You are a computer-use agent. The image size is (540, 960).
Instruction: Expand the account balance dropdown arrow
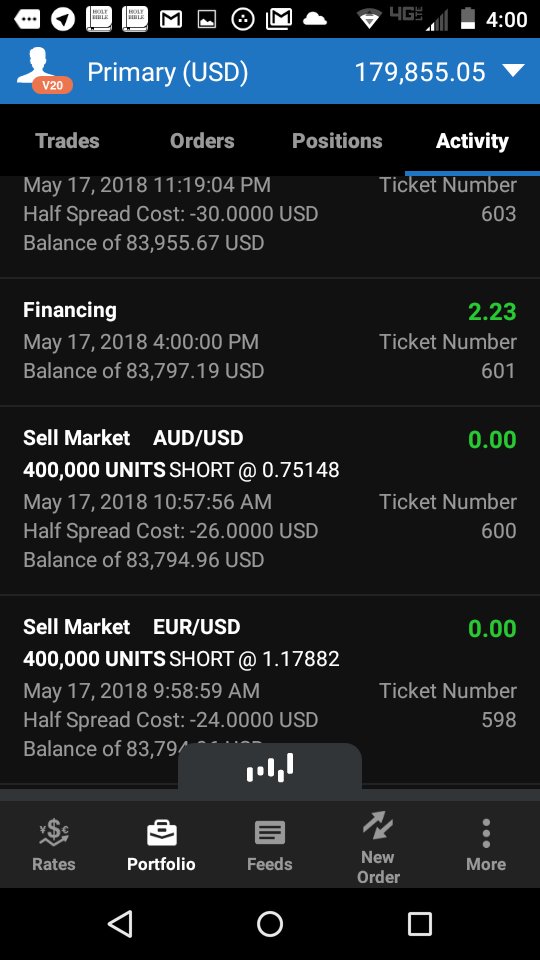pyautogui.click(x=513, y=70)
